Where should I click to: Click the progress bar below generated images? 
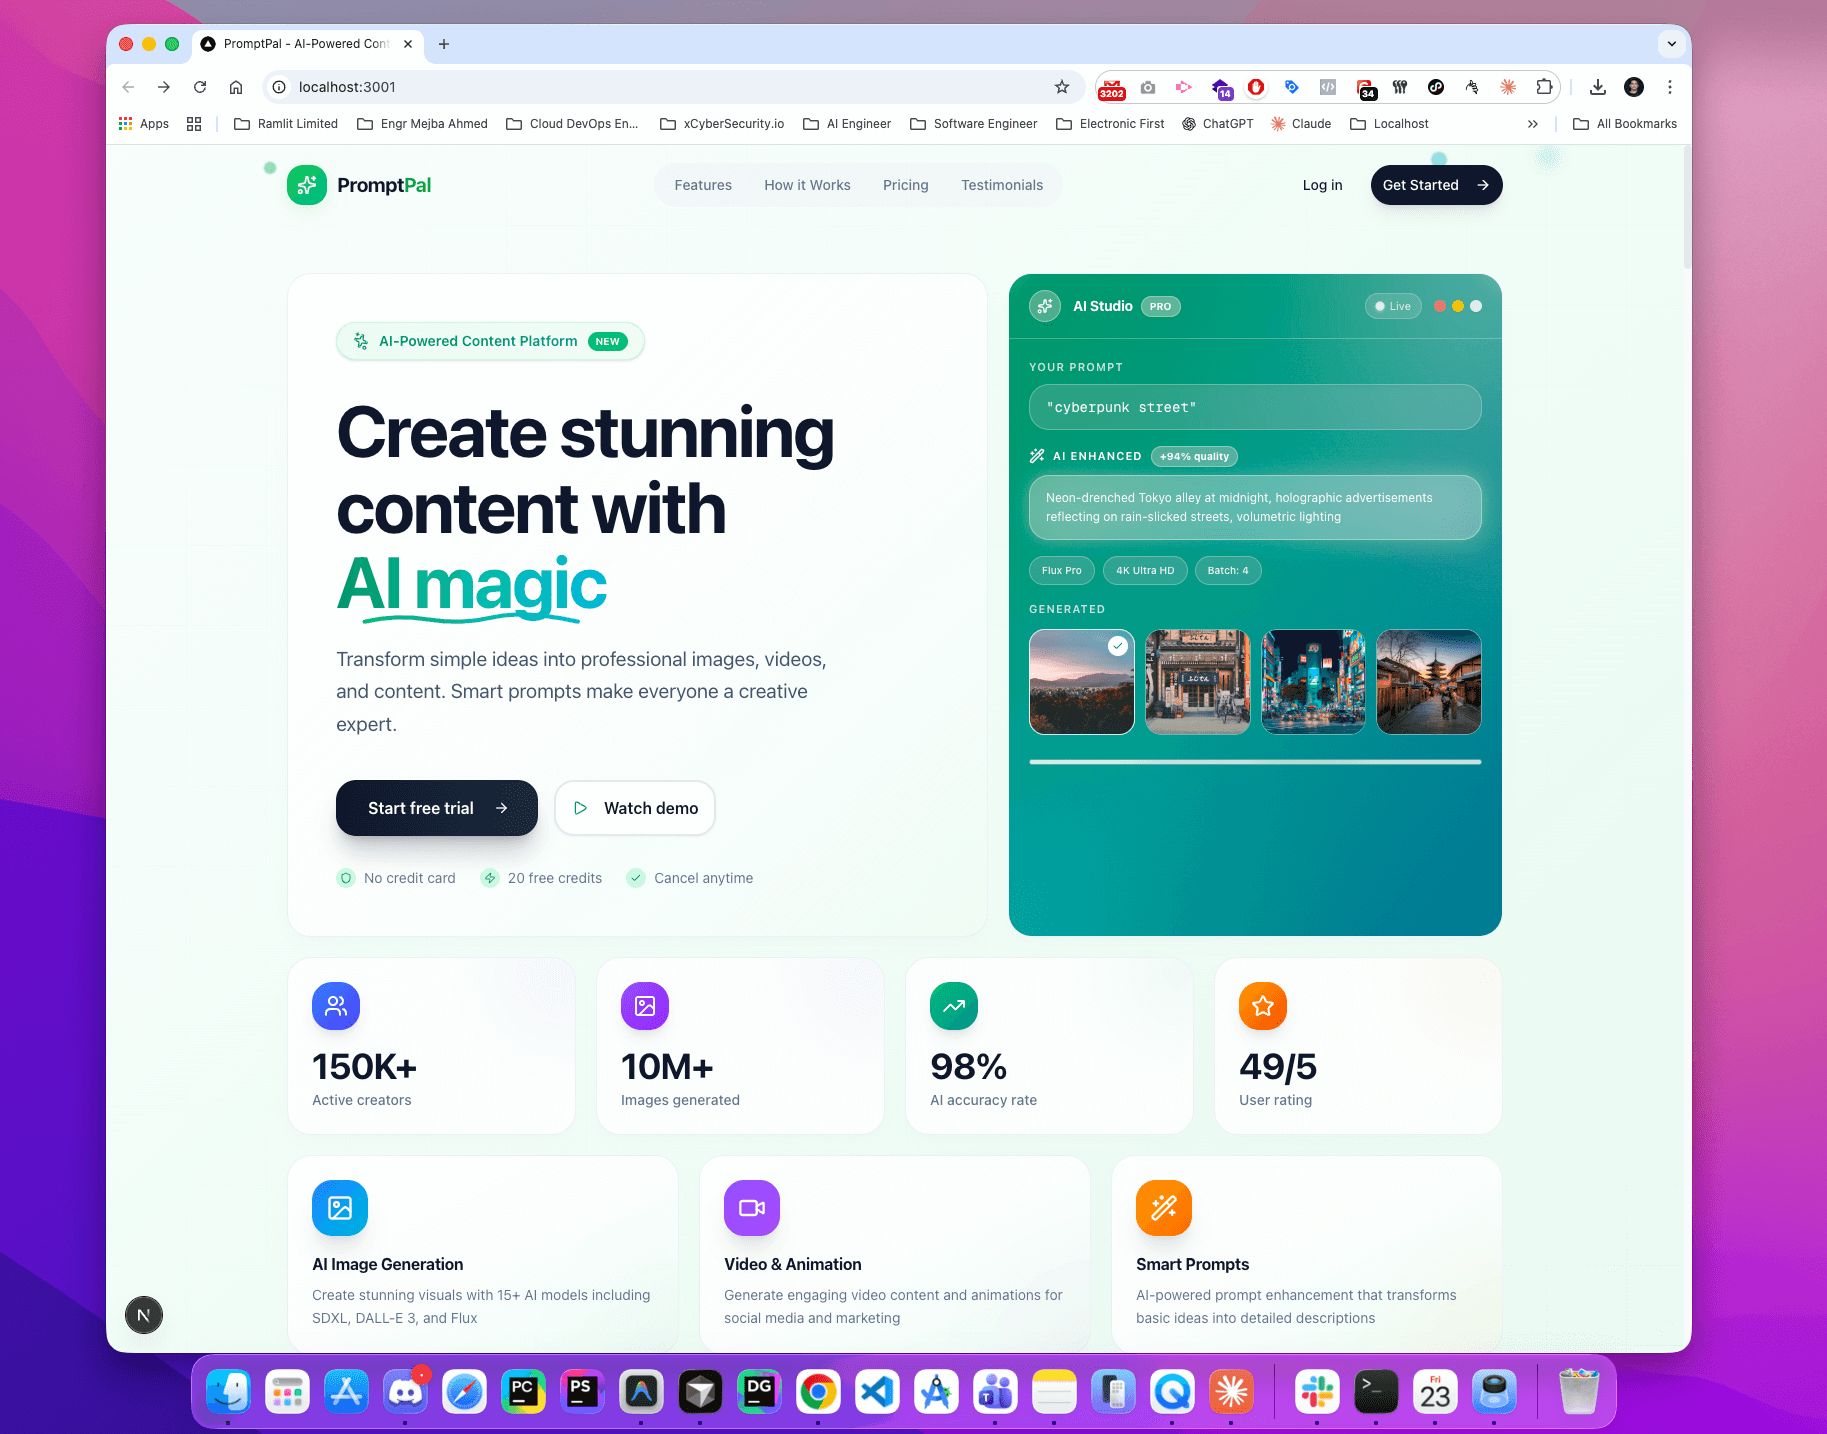pyautogui.click(x=1255, y=761)
